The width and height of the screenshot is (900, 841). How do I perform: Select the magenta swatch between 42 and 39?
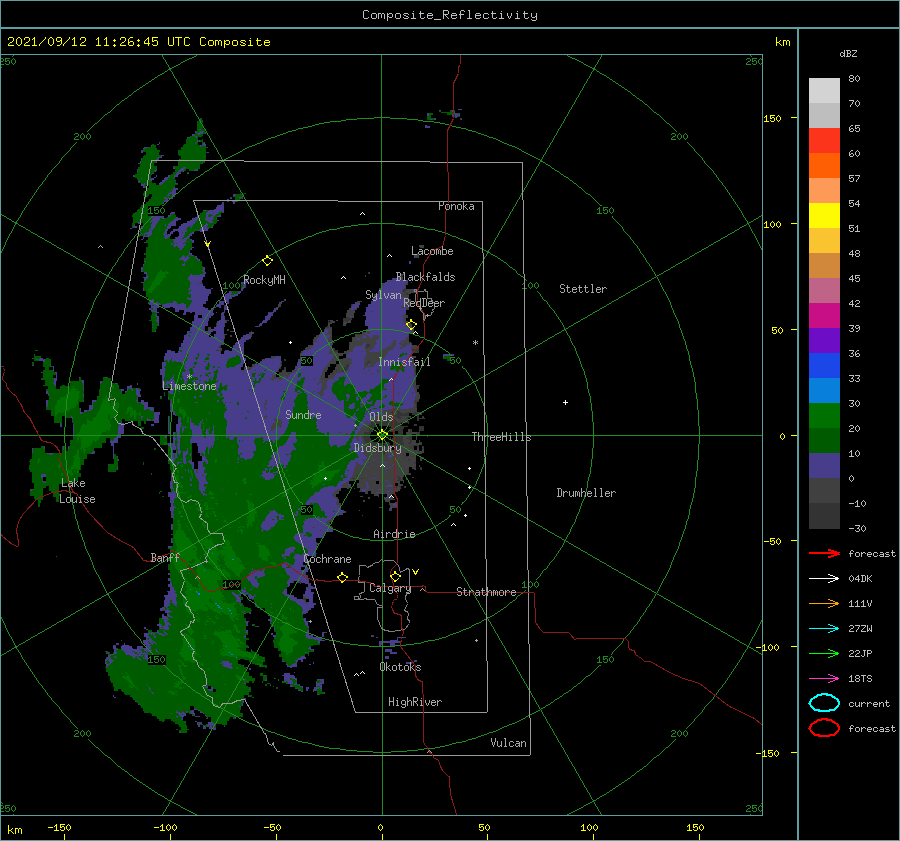tap(824, 315)
